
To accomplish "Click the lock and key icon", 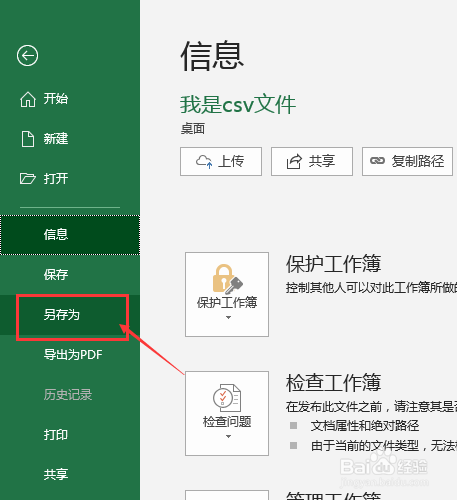I will click(227, 279).
